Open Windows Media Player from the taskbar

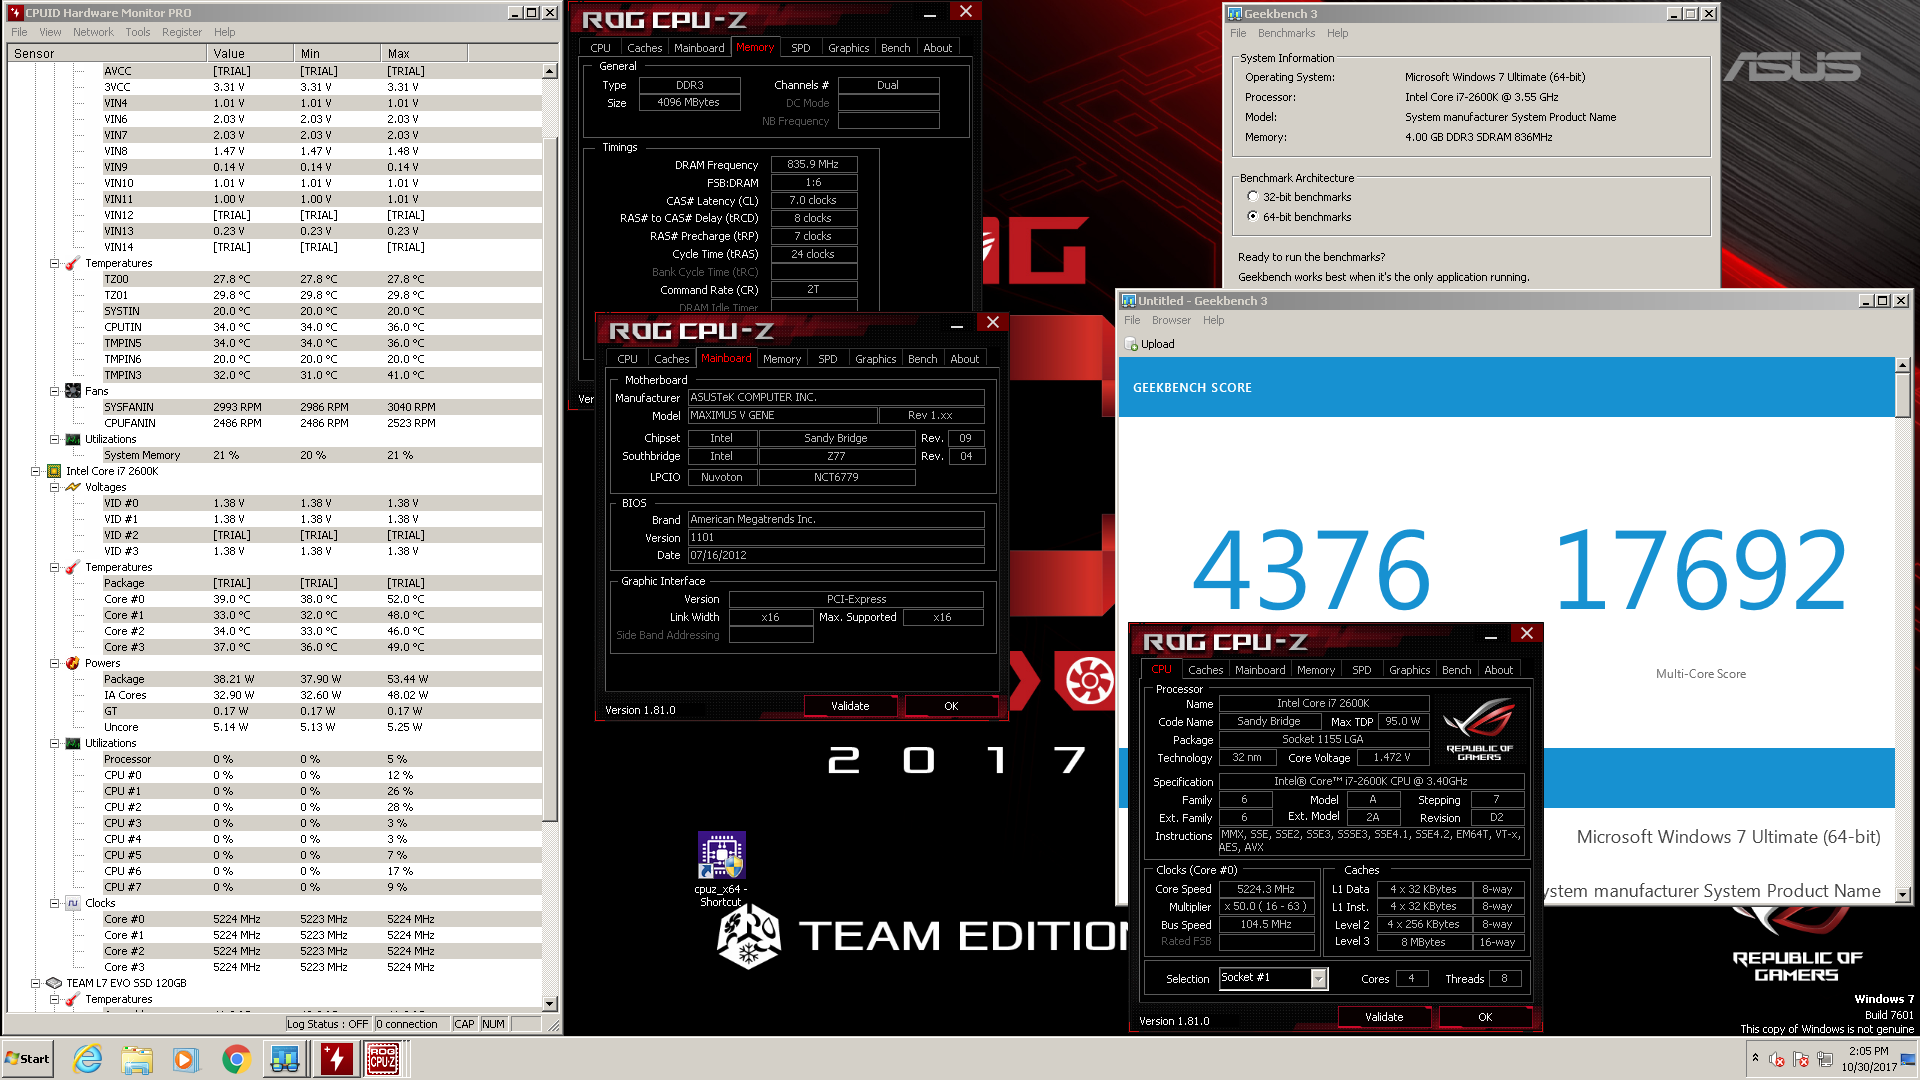[x=186, y=1059]
